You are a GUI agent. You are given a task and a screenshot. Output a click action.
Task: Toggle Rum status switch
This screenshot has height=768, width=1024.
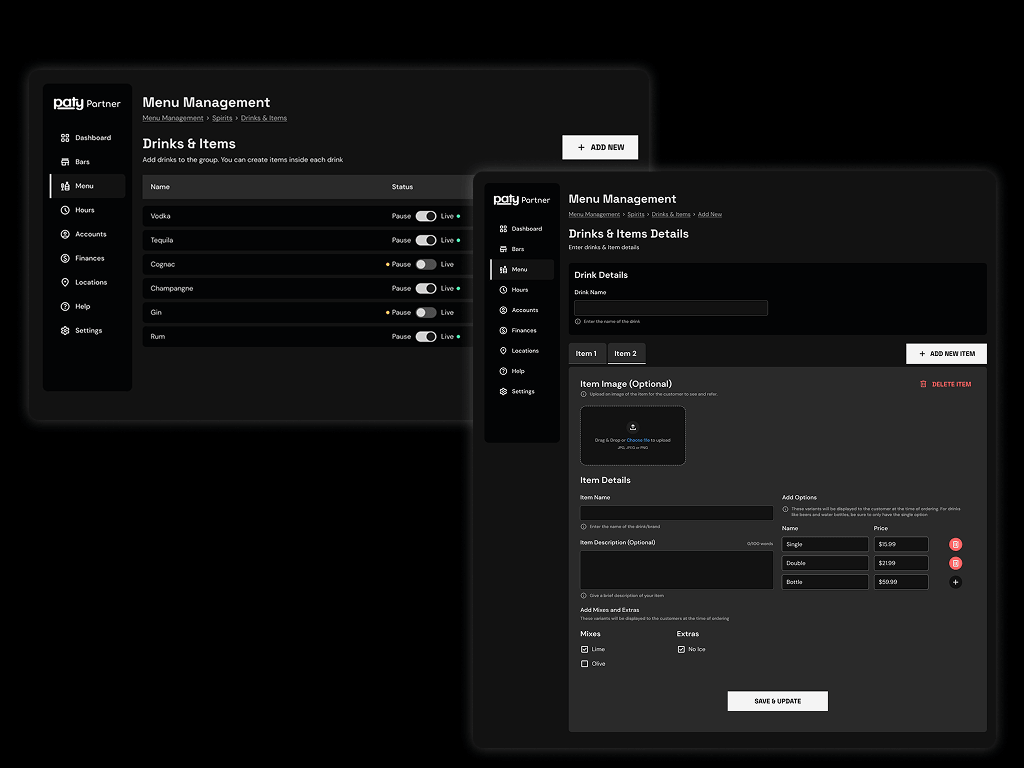426,337
